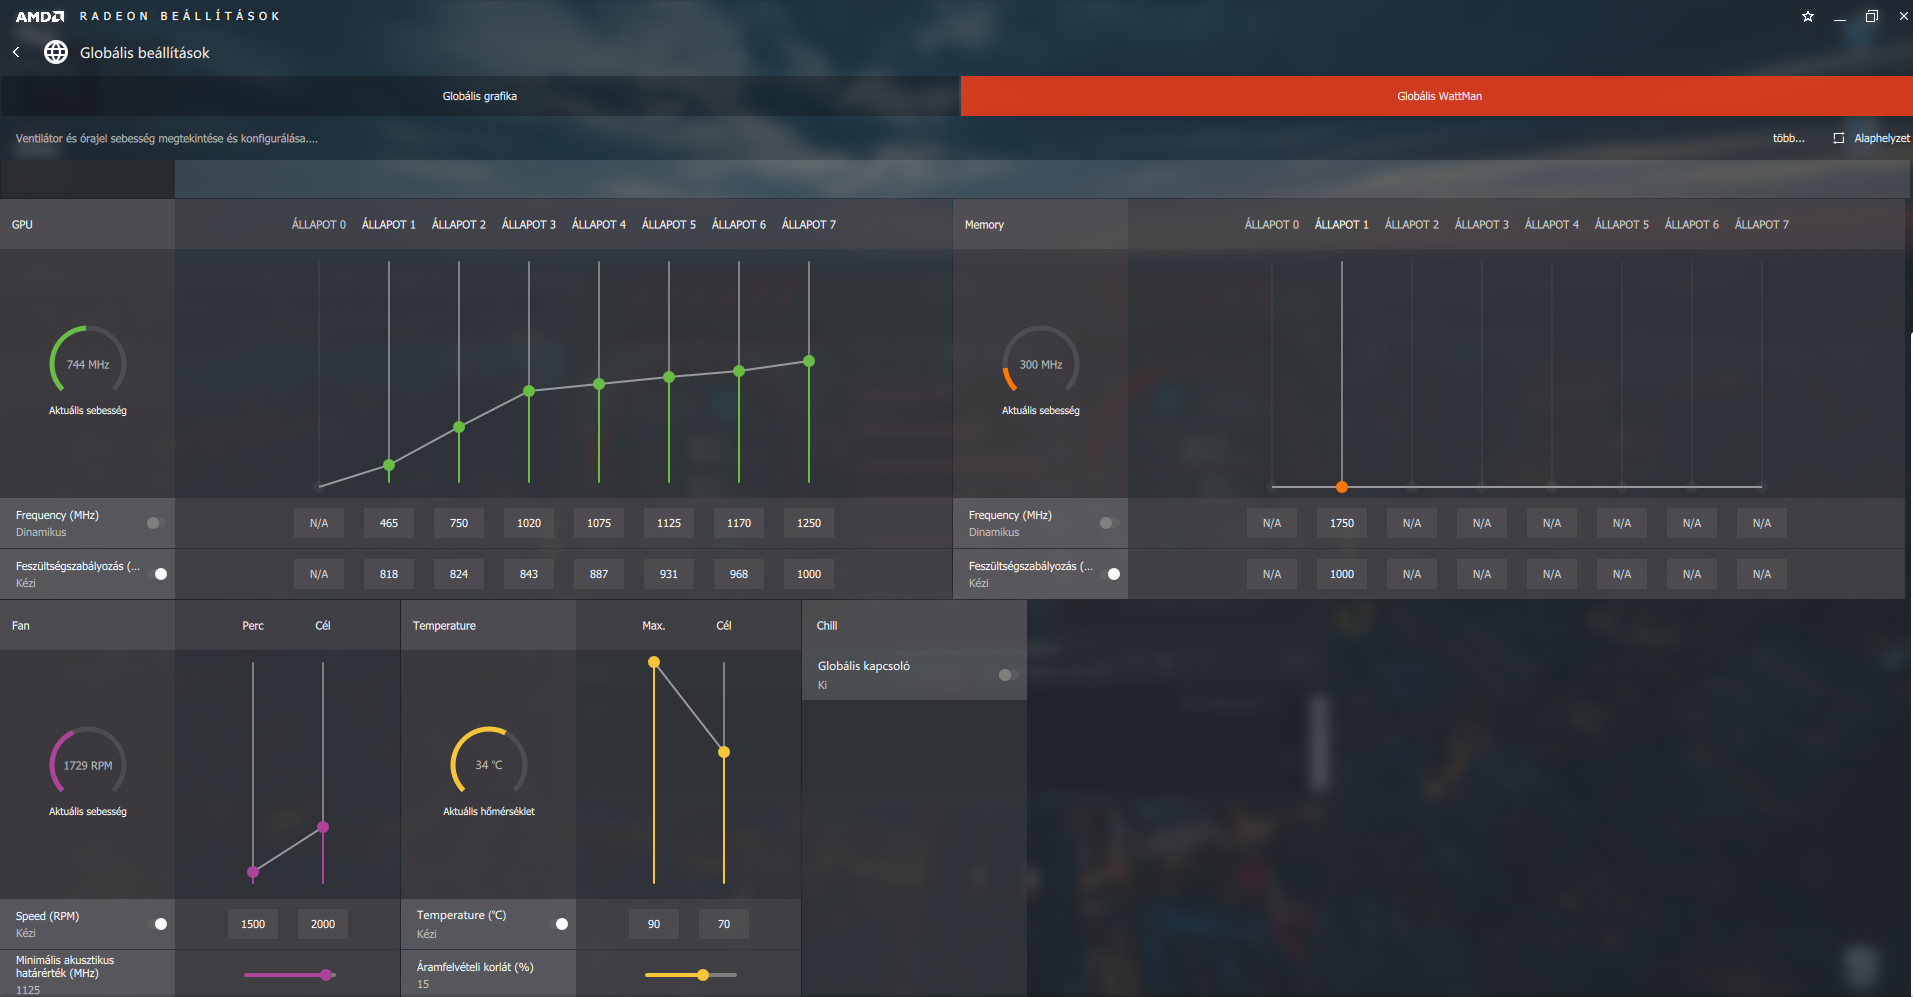Viewport: 1913px width, 997px height.
Task: Click GPU ÁLLAPOT 3 frequency field 1020
Action: pyautogui.click(x=529, y=523)
